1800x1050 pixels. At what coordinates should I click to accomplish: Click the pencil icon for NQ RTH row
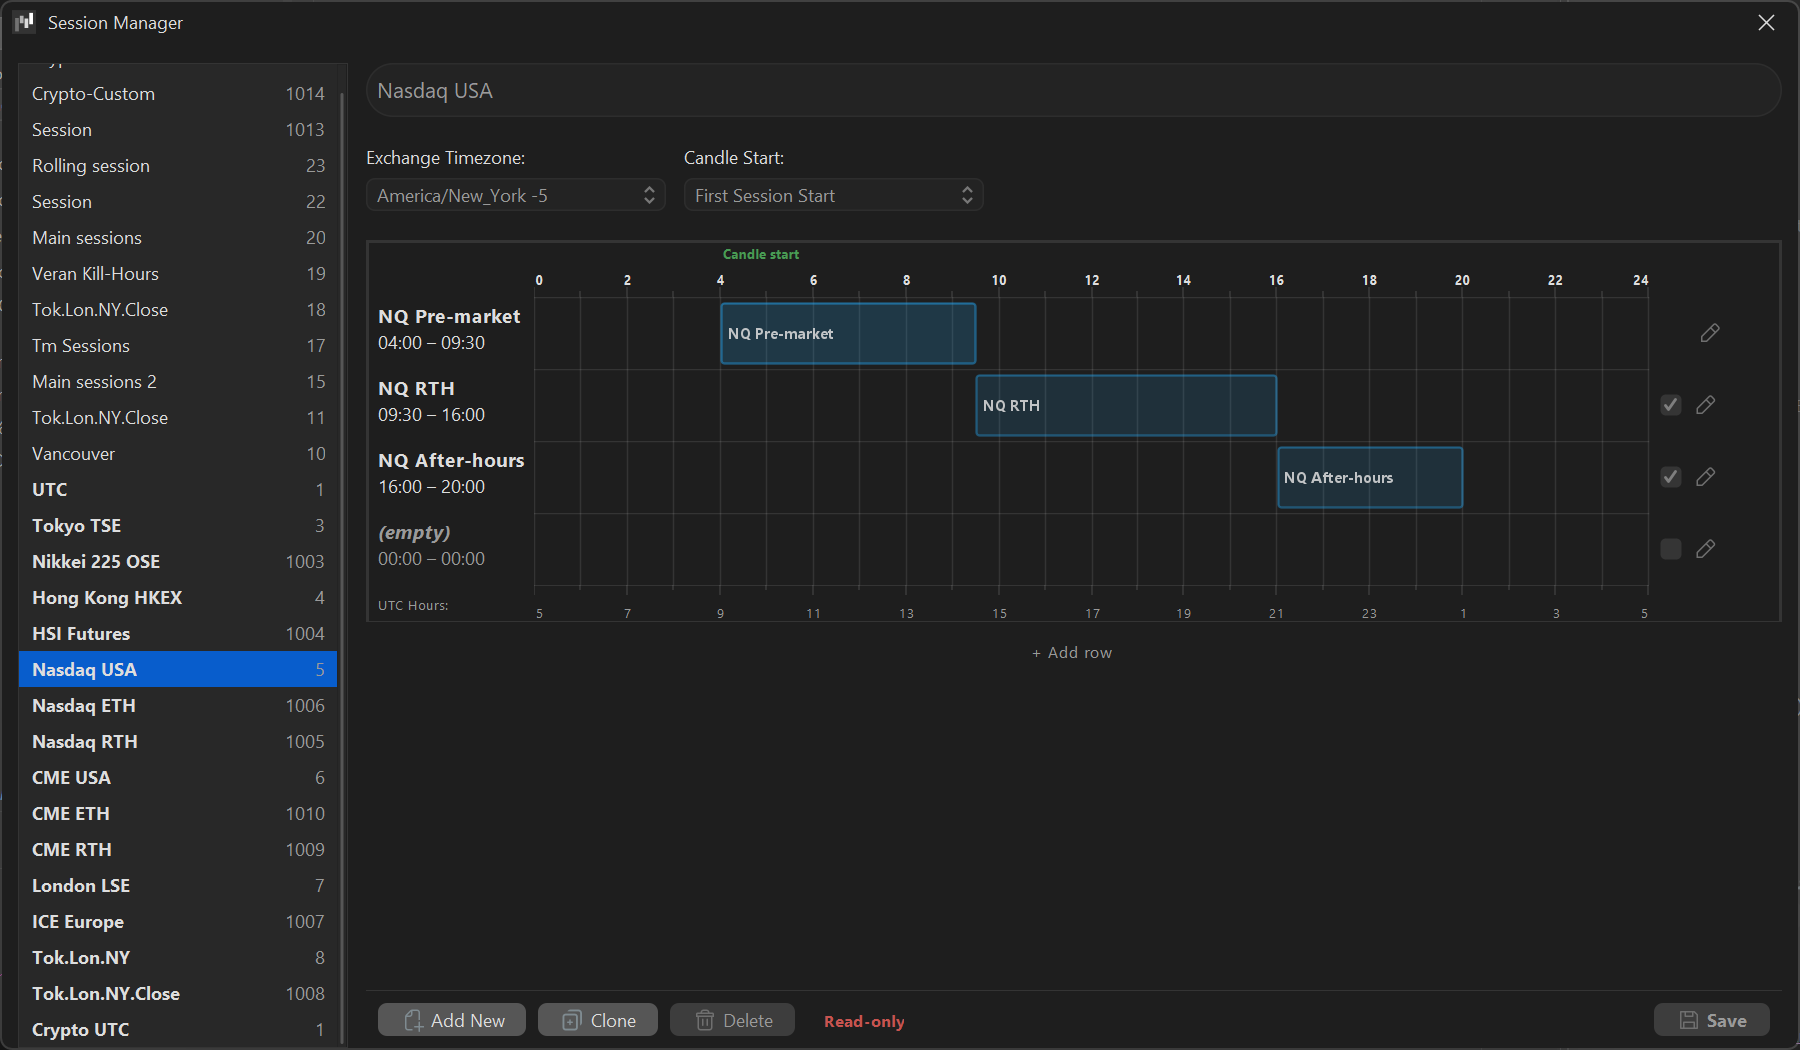click(x=1705, y=405)
